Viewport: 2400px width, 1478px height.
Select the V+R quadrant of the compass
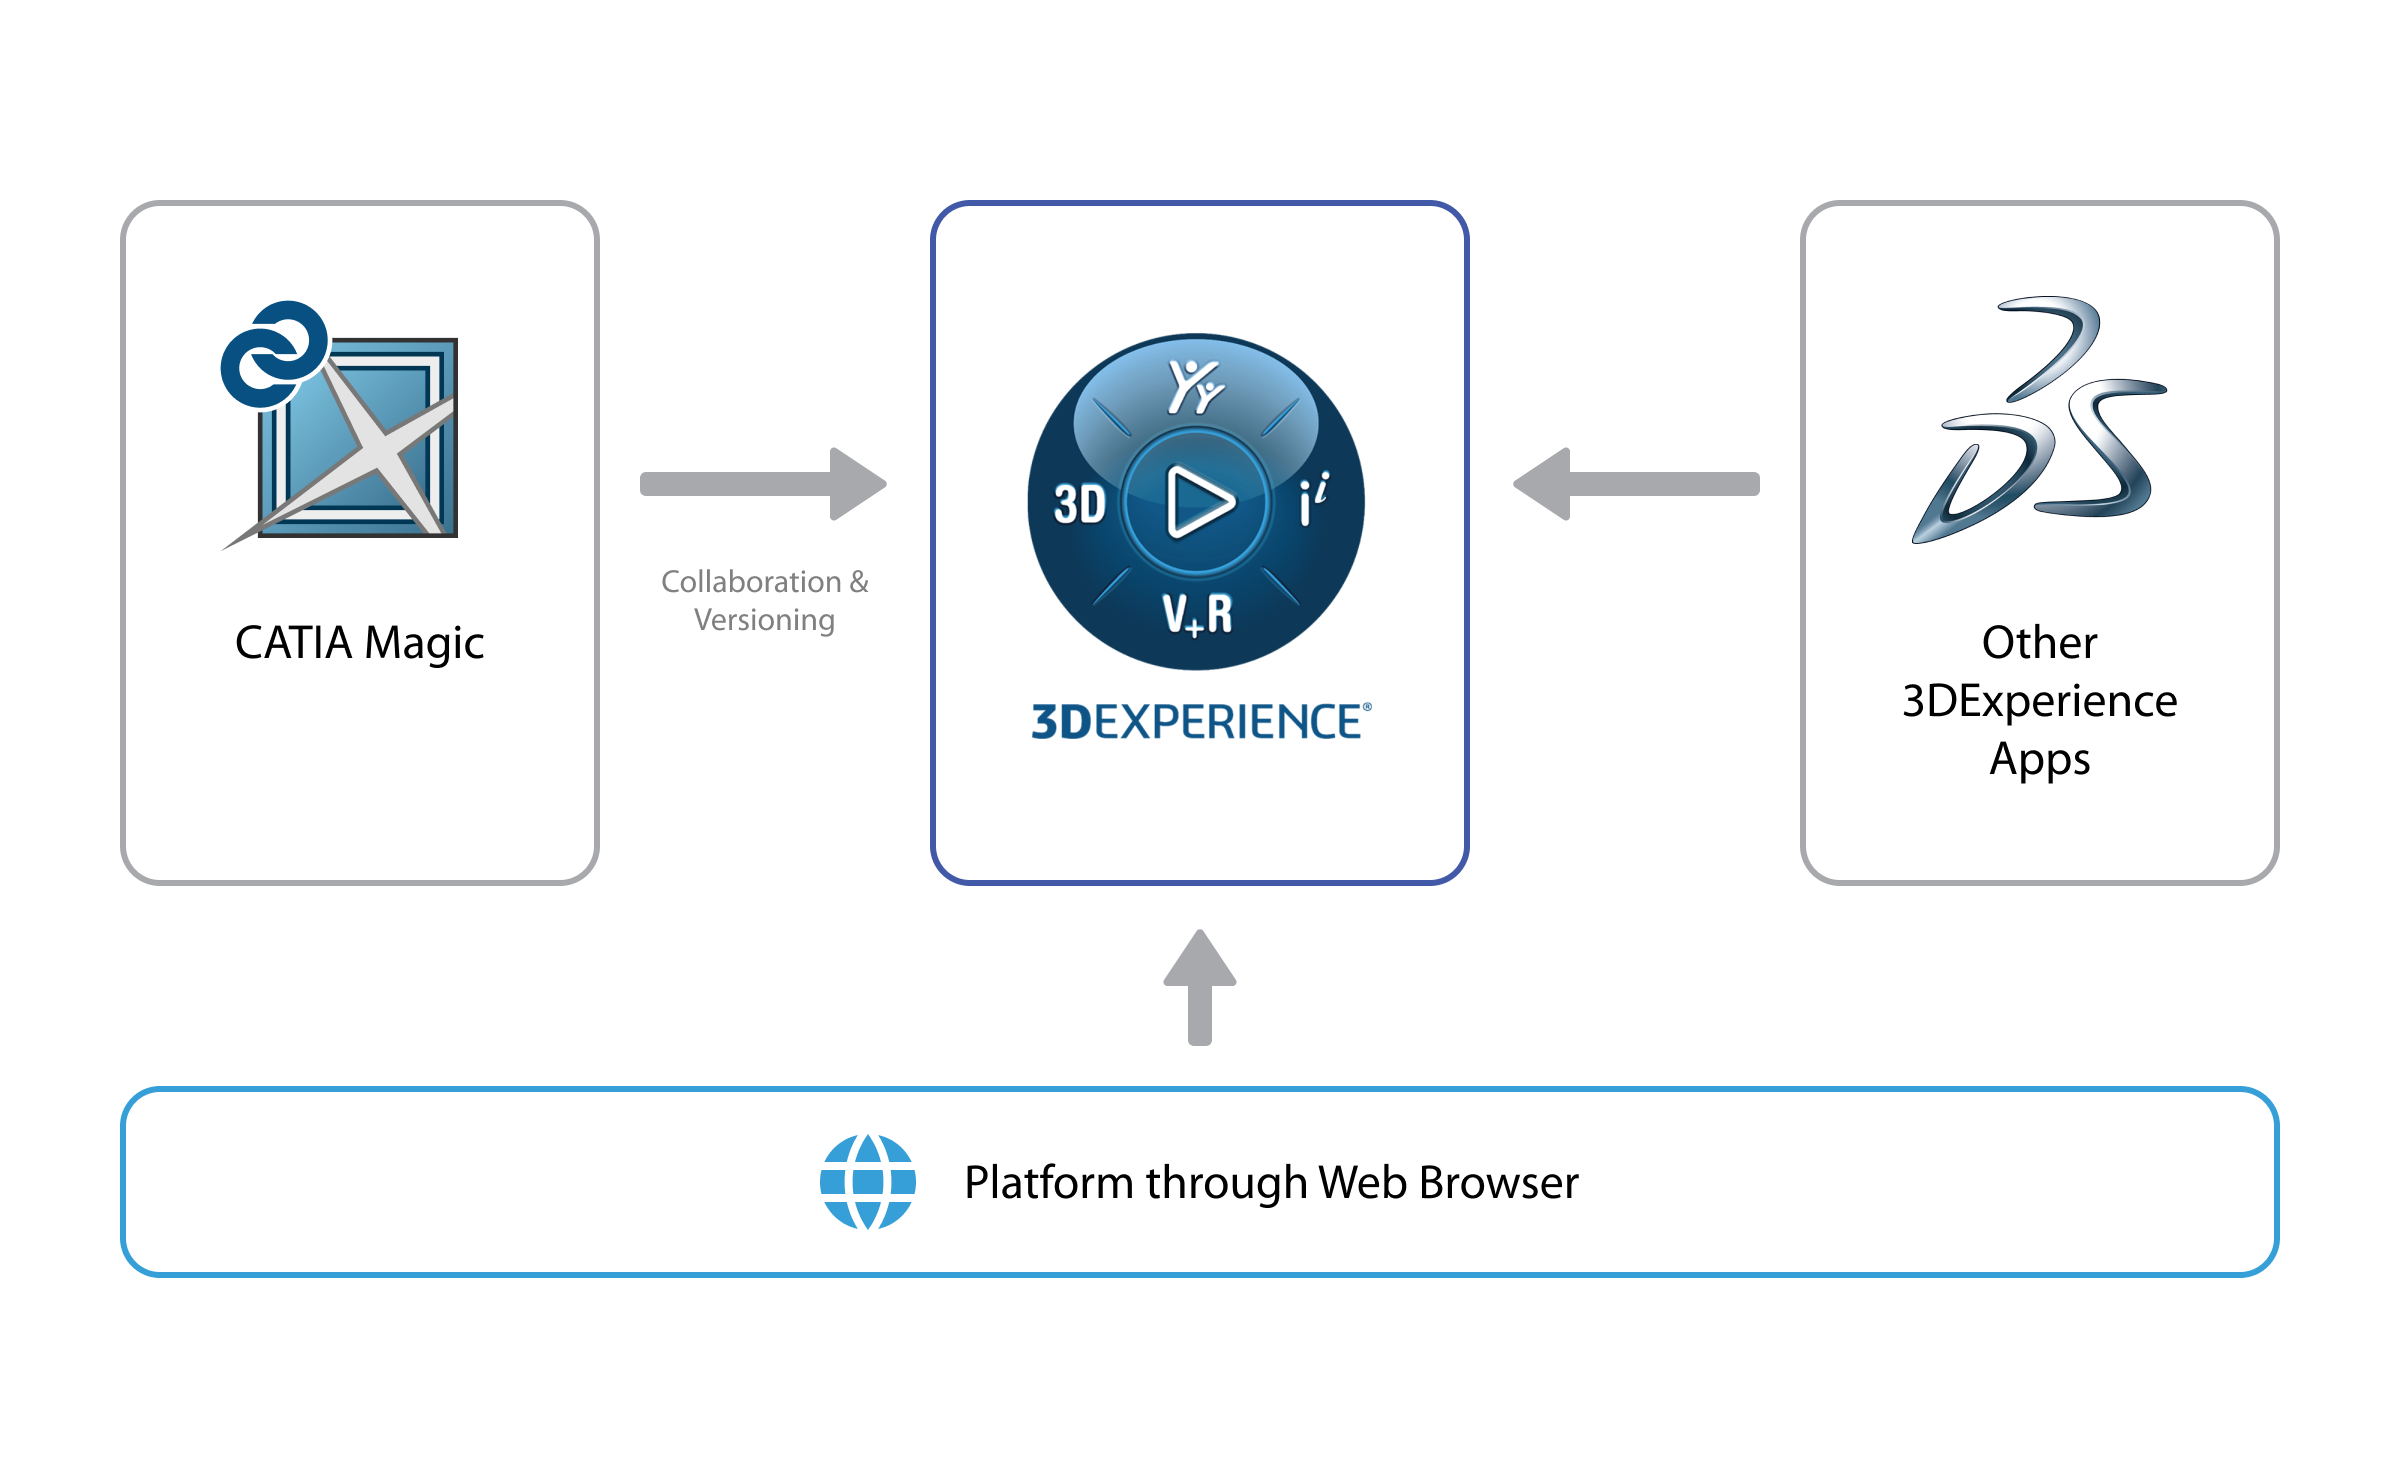[x=1197, y=614]
